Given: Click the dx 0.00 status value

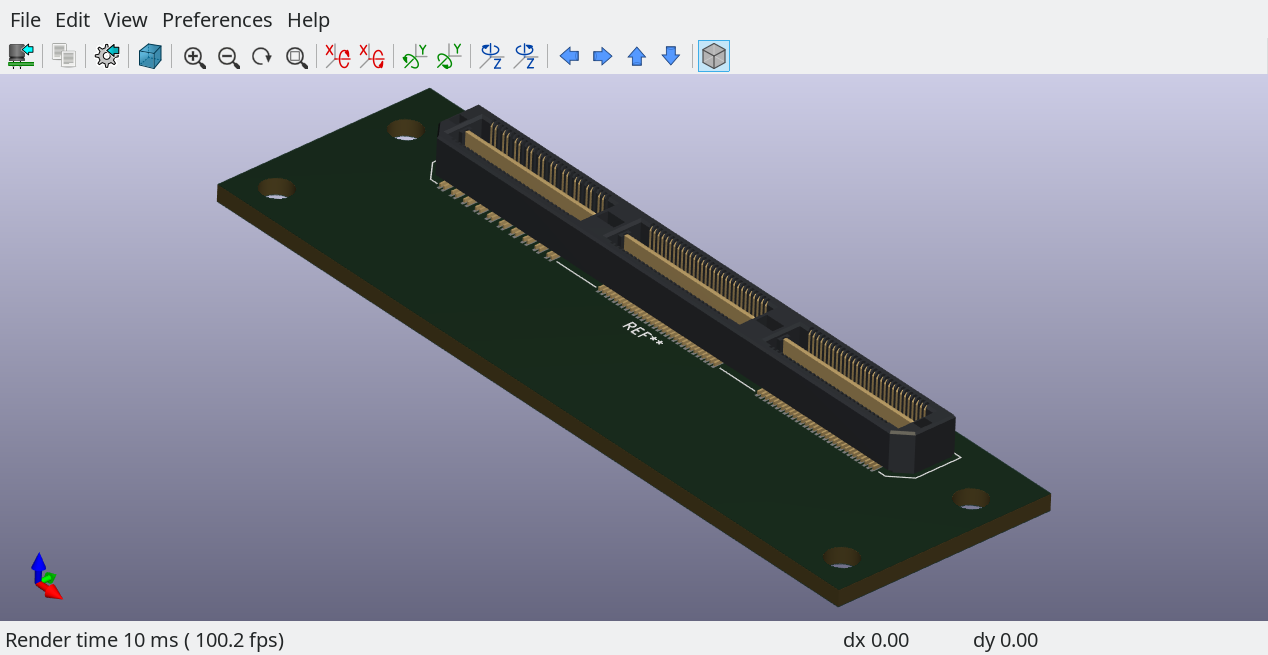Looking at the screenshot, I should (x=876, y=640).
